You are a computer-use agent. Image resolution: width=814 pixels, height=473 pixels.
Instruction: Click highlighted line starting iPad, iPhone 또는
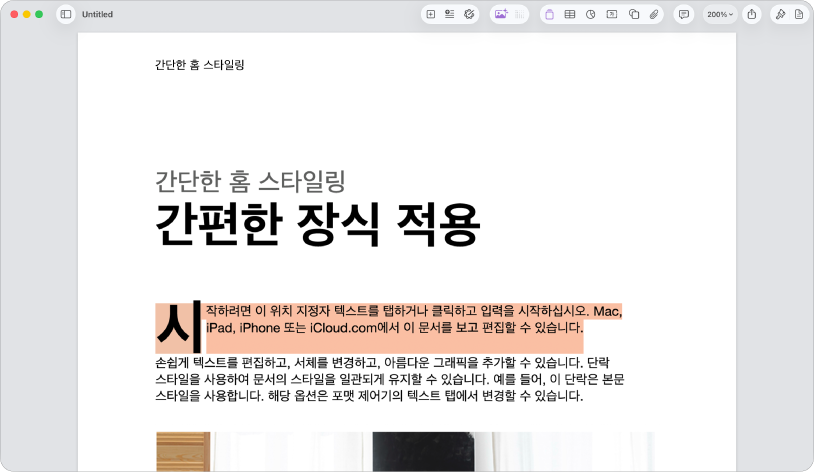coord(395,328)
